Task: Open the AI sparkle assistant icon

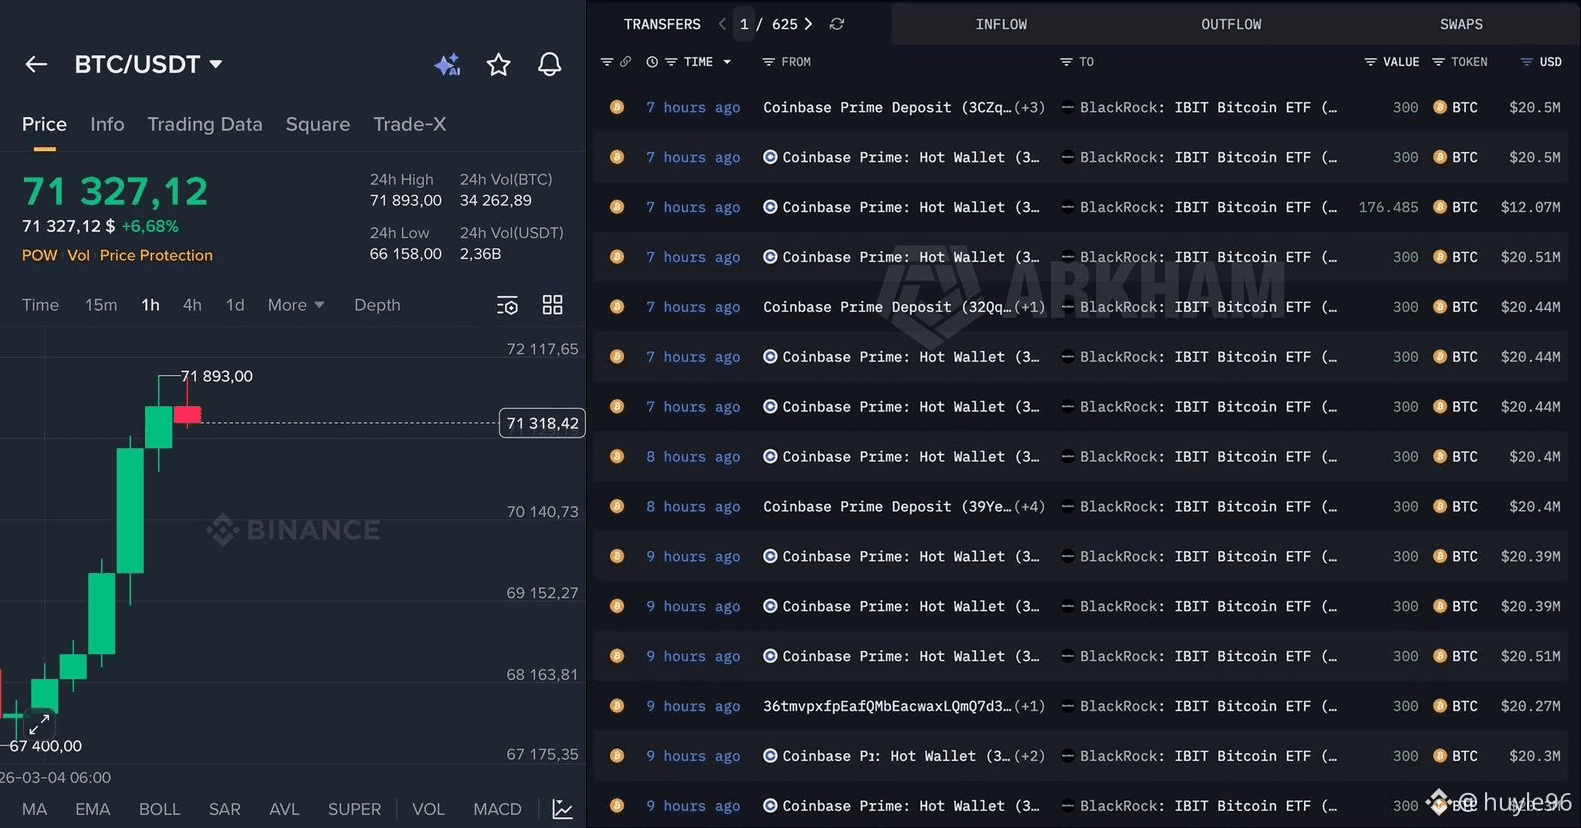Action: point(447,65)
